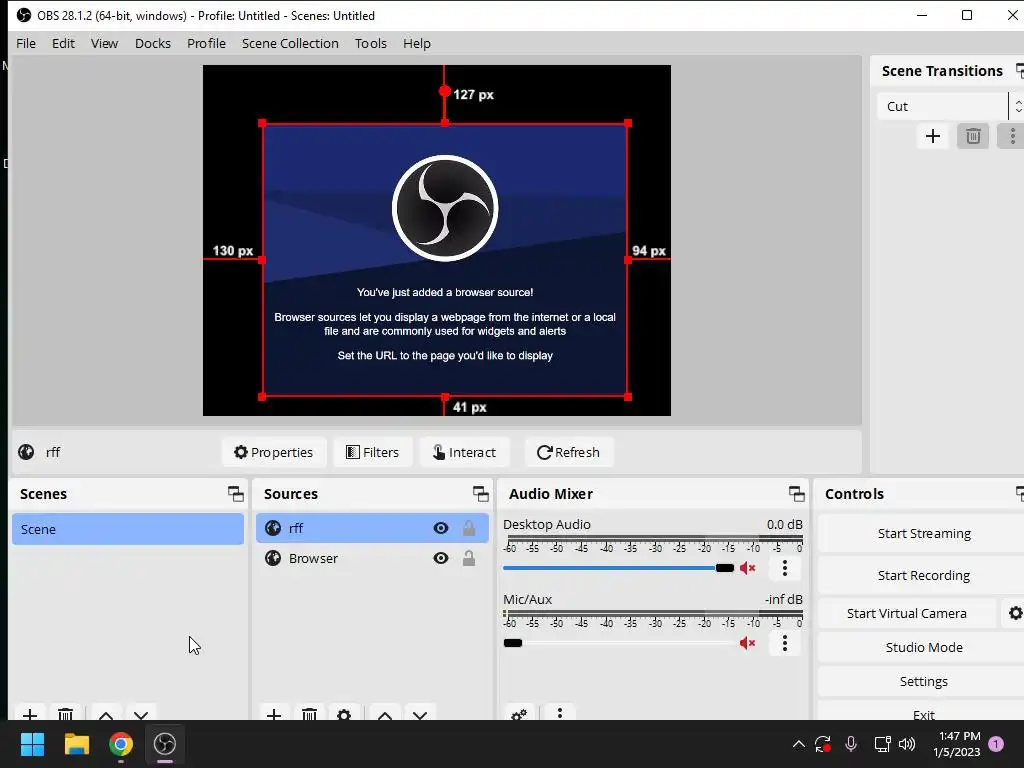The image size is (1024, 768).
Task: Select the Scene item in Scenes list
Action: tap(128, 529)
